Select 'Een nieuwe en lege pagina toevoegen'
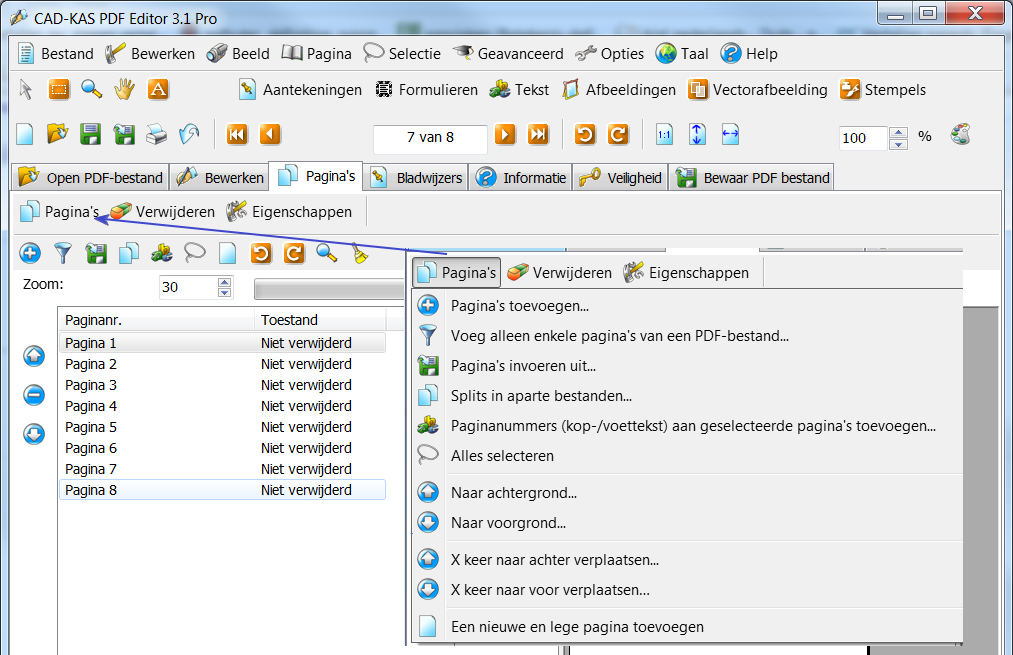 pos(577,627)
